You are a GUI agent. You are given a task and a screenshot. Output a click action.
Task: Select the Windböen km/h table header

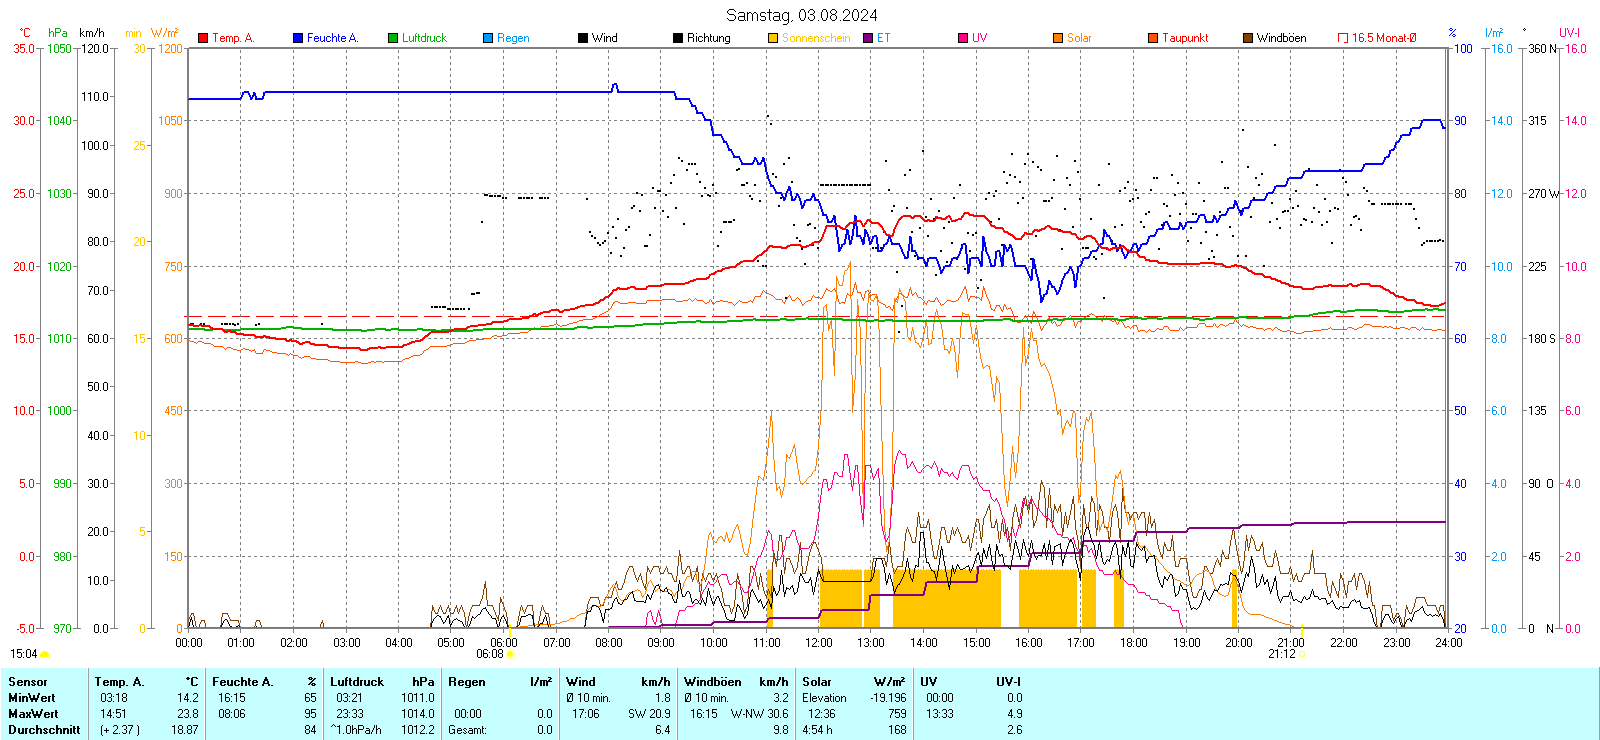click(735, 682)
